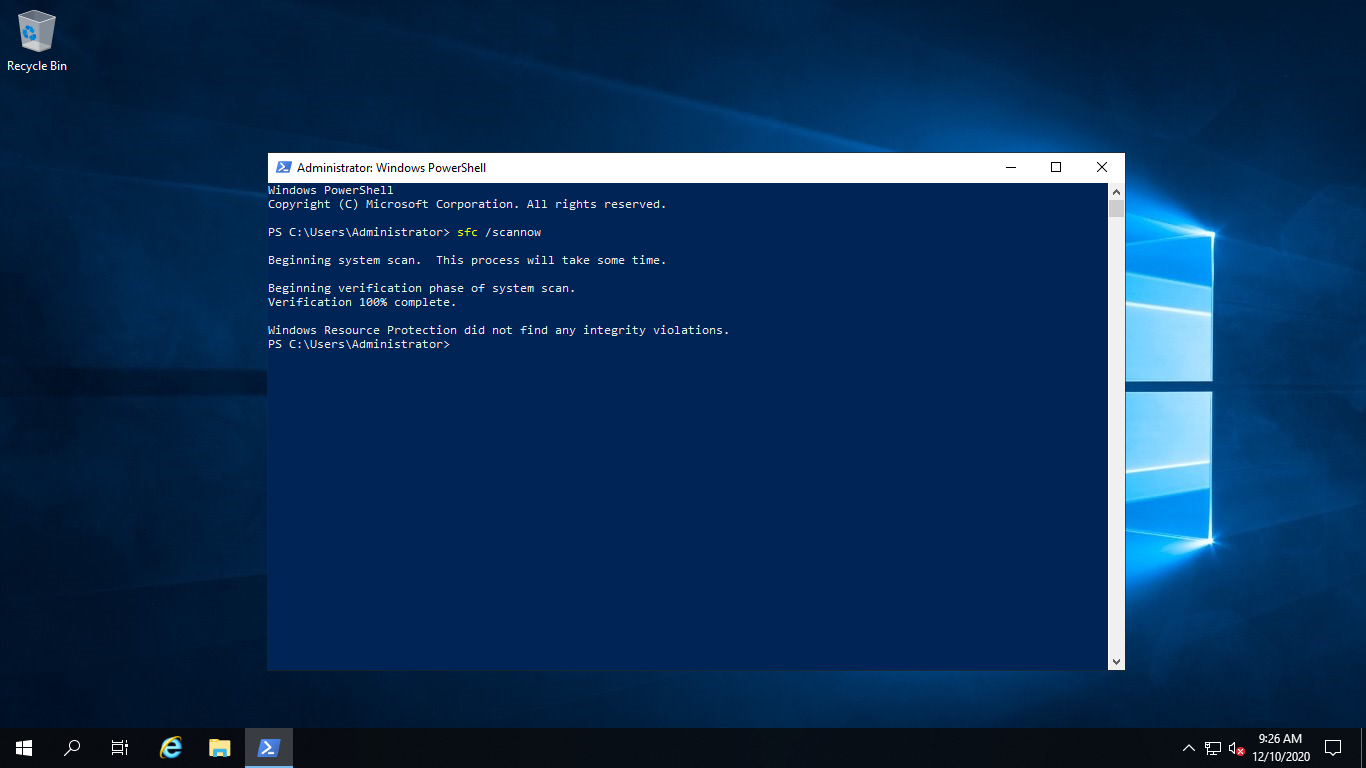The height and width of the screenshot is (768, 1366).
Task: Select the PowerShell taskbar button
Action: [268, 747]
